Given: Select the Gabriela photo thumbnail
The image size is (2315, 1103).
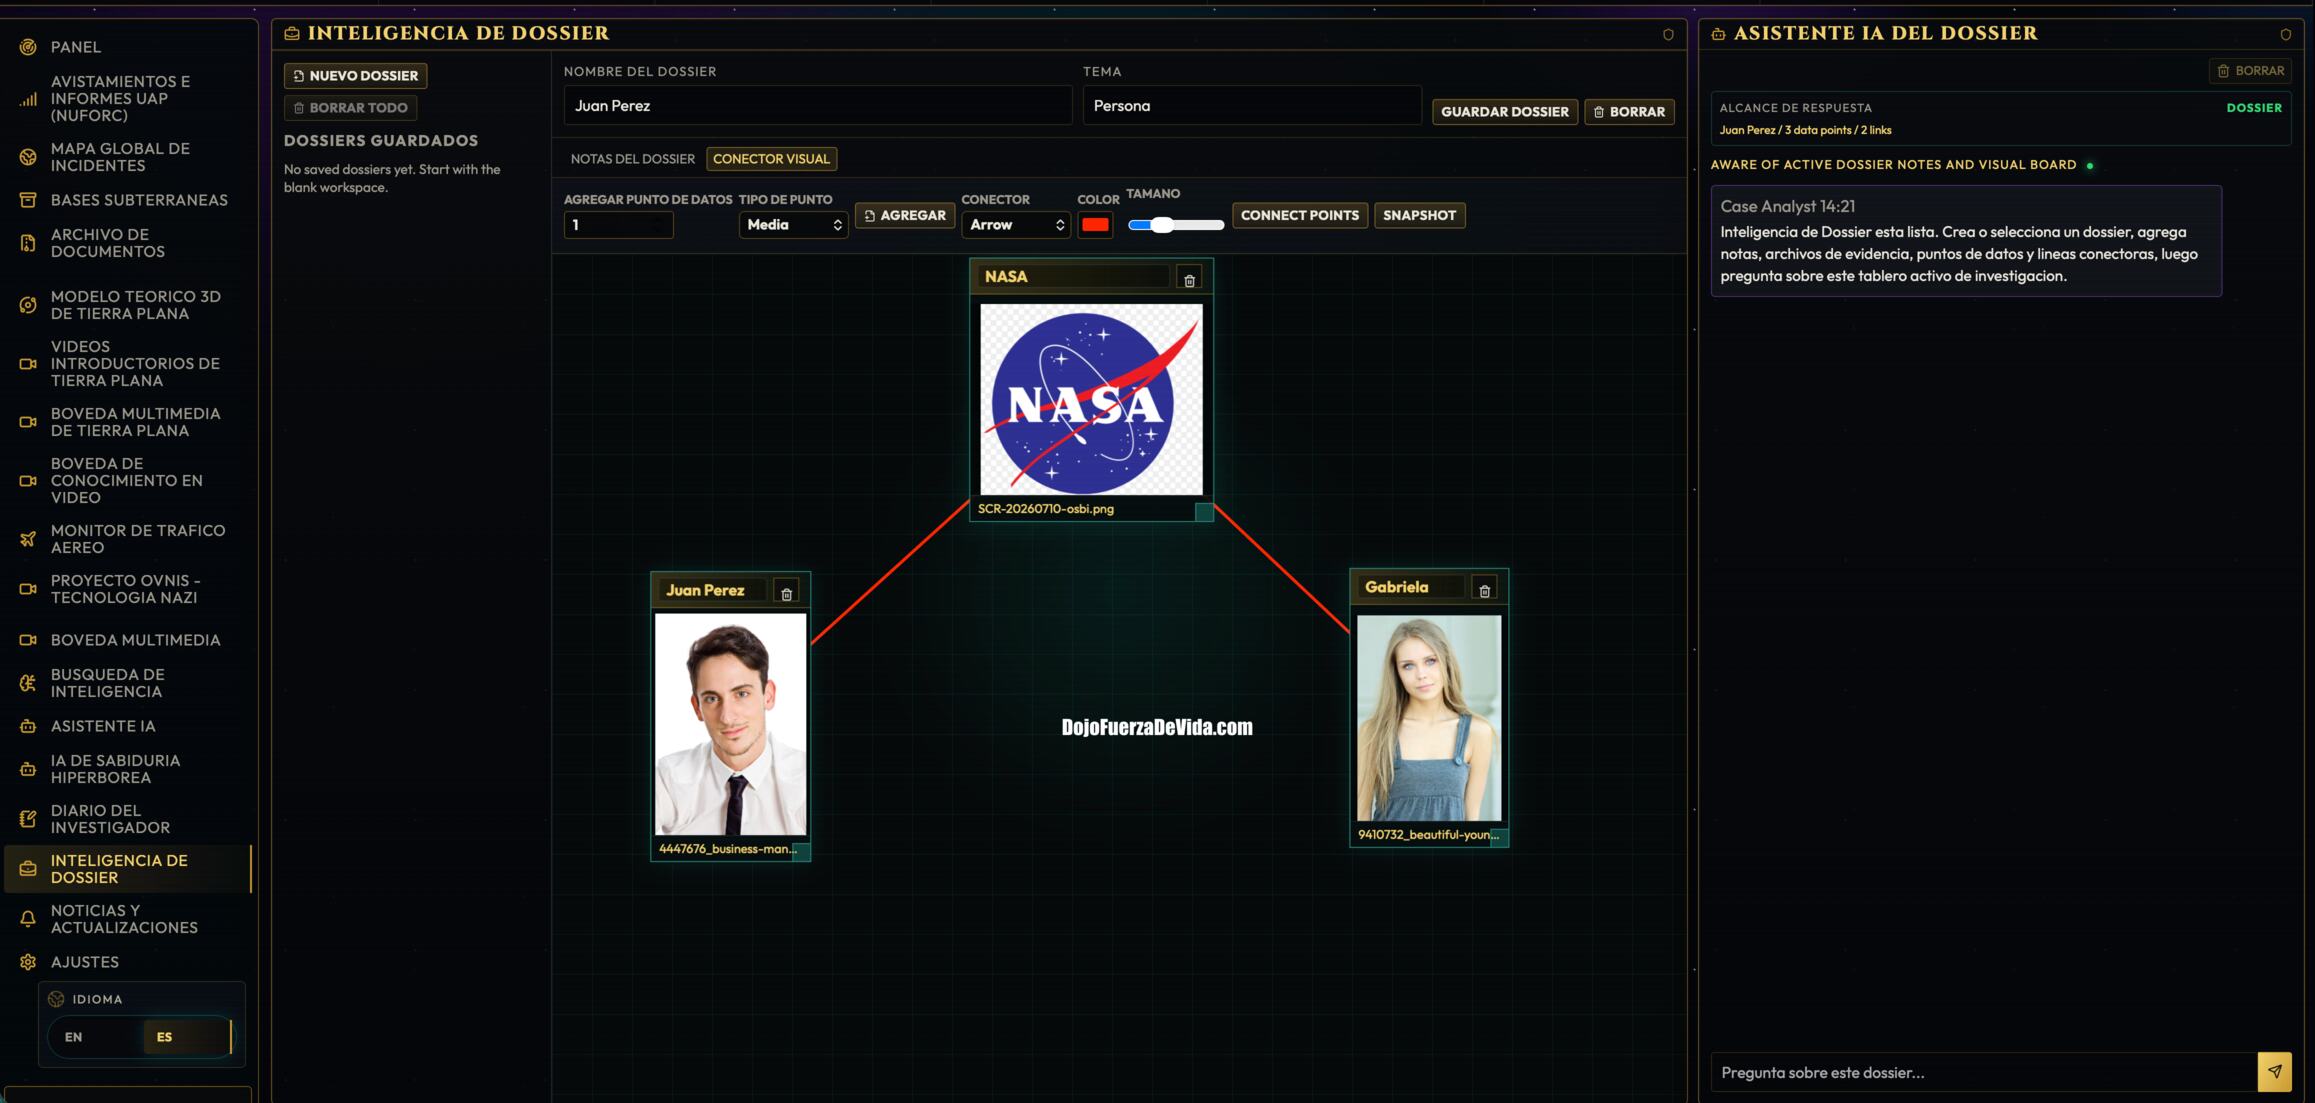Looking at the screenshot, I should [x=1429, y=718].
